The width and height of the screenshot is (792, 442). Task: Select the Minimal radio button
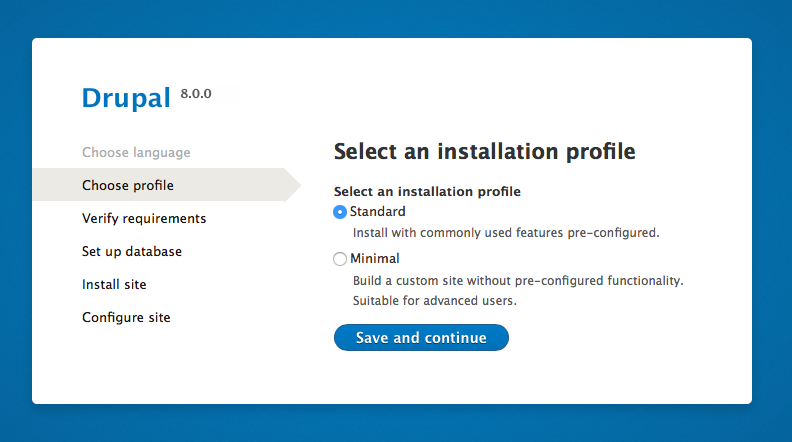pos(340,259)
